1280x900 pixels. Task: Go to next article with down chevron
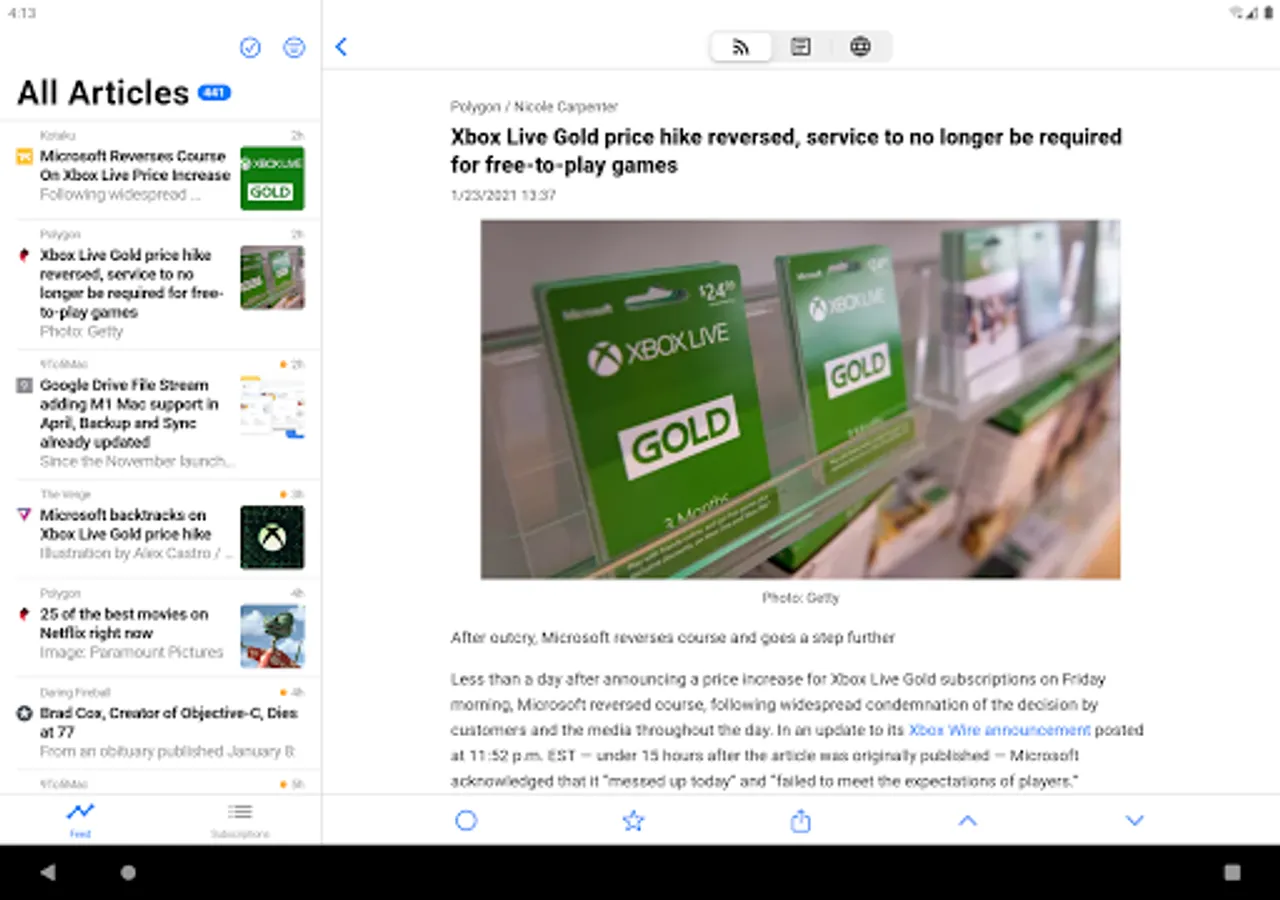point(1134,820)
